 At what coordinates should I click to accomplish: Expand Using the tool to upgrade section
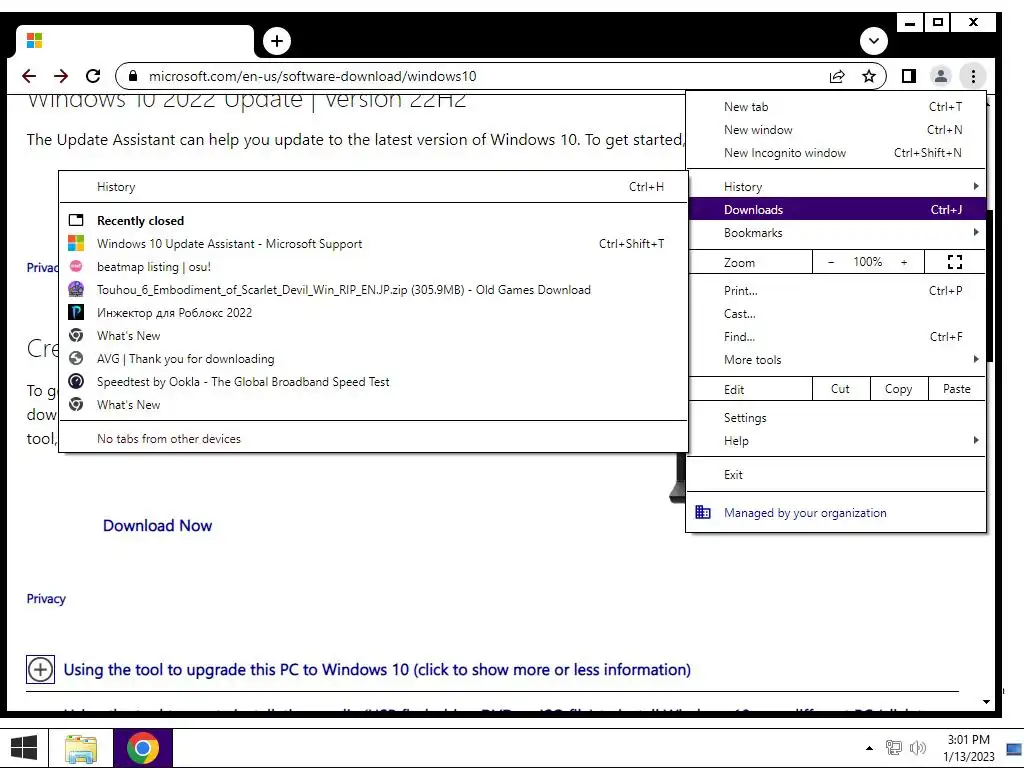pos(377,670)
